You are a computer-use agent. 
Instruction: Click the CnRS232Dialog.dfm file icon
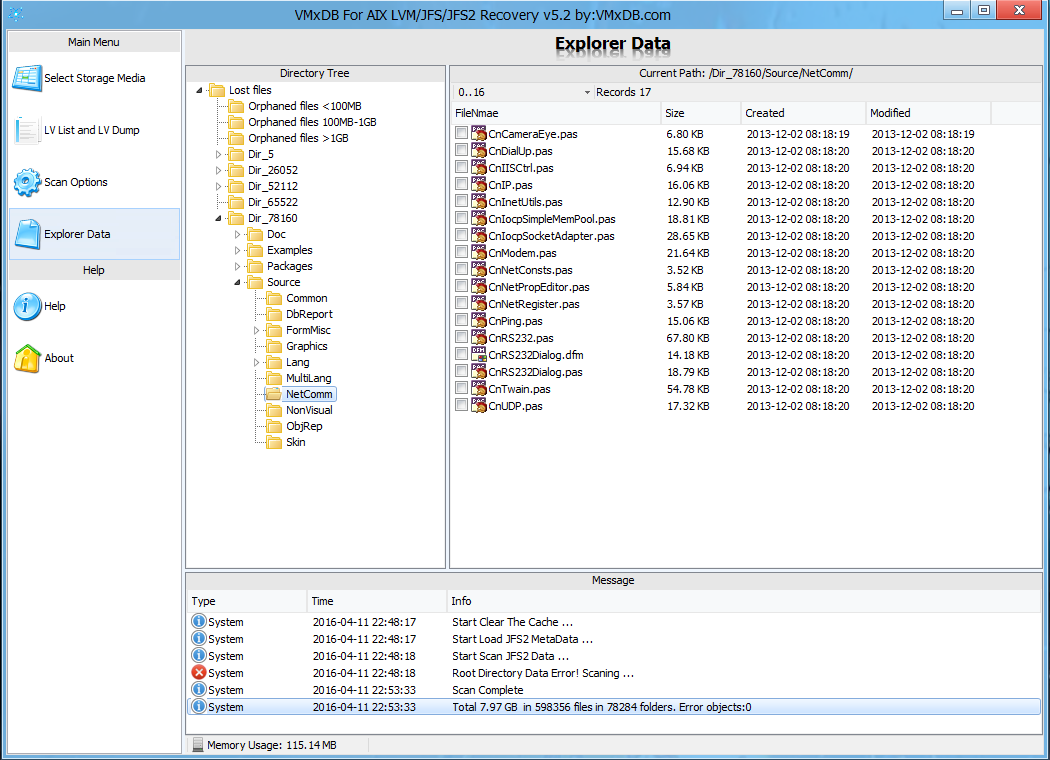(x=478, y=354)
